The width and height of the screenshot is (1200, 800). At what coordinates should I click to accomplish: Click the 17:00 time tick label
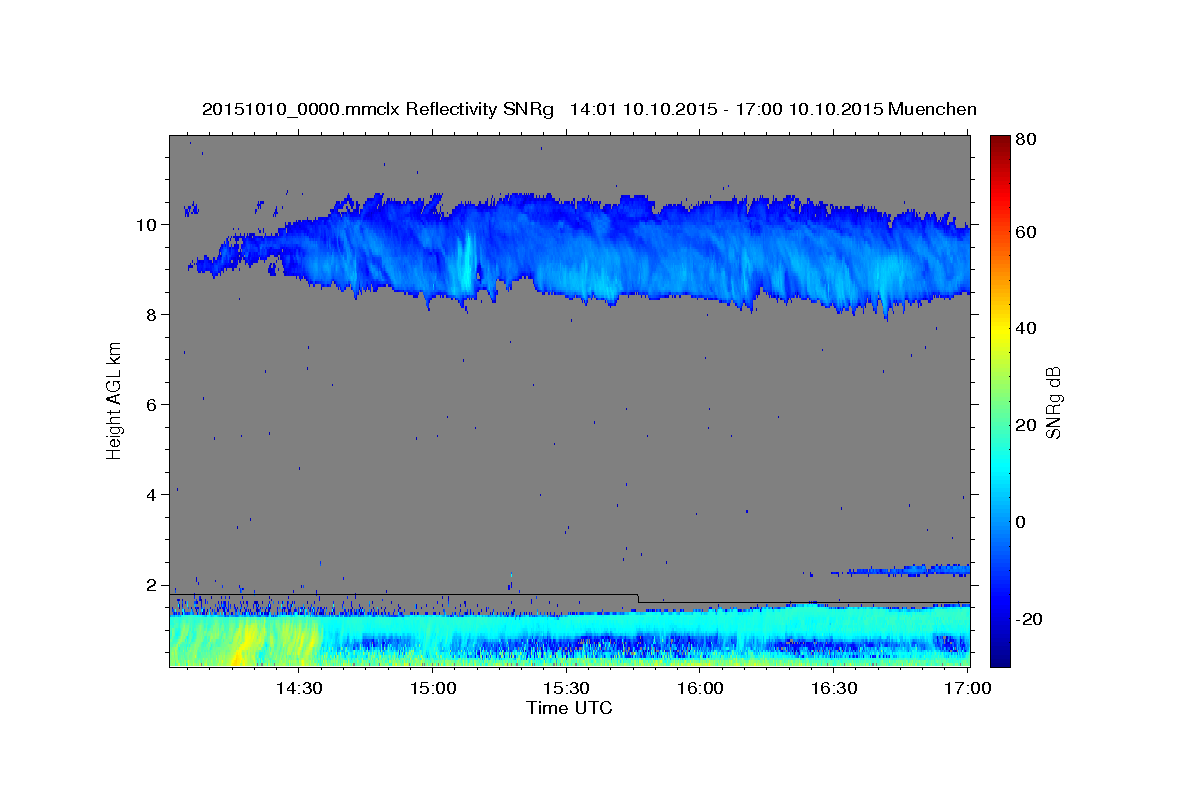[x=967, y=688]
